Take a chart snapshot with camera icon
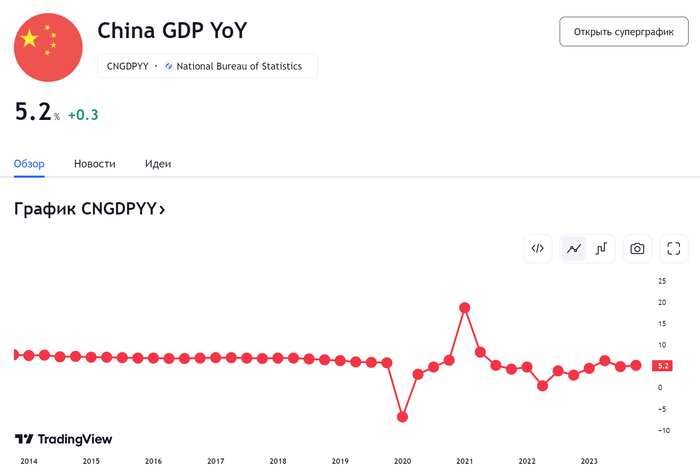 point(637,249)
